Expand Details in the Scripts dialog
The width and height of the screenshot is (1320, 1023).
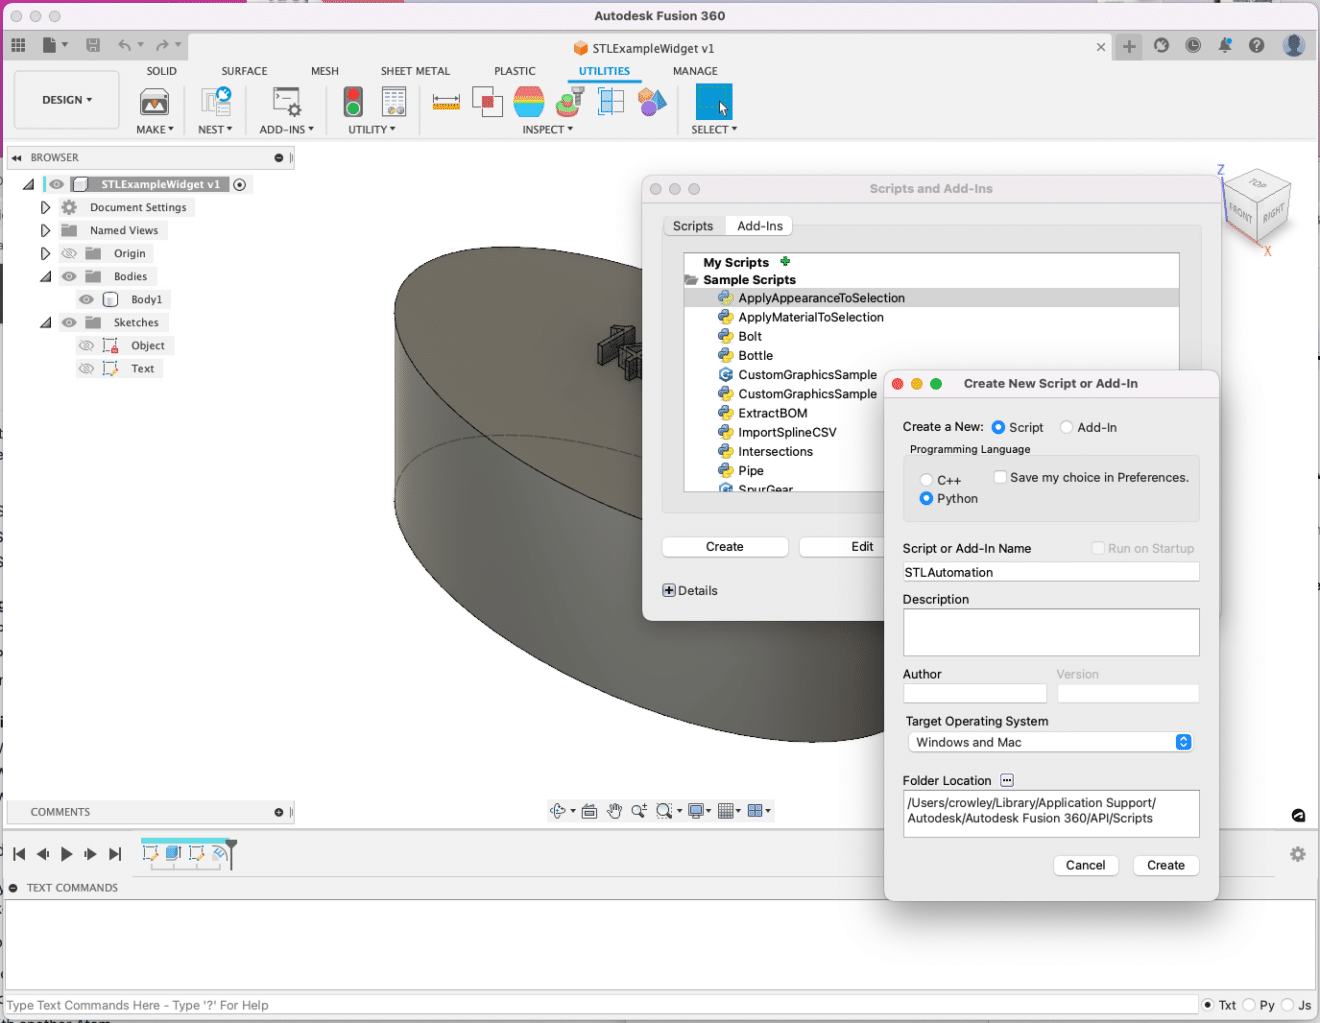click(668, 590)
